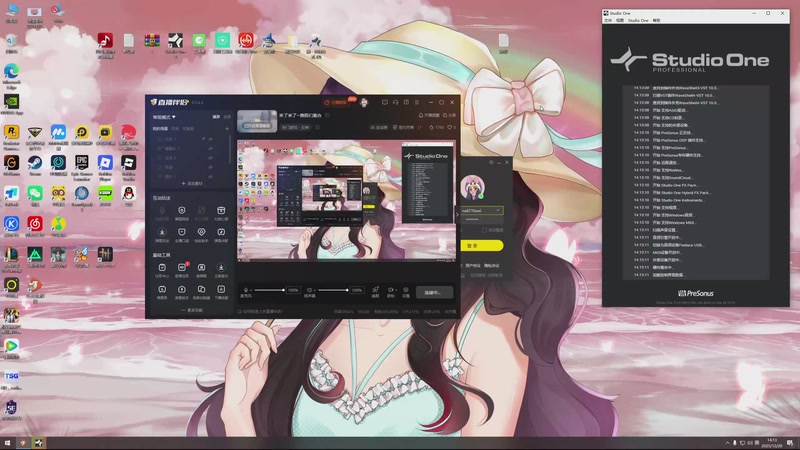800x450 pixels.
Task: Click 添加素材 to add a source
Action: [192, 183]
